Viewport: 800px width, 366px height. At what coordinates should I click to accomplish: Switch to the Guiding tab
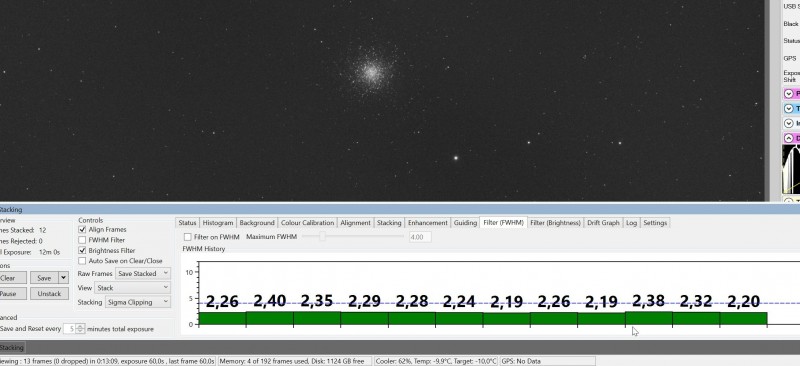(x=465, y=223)
